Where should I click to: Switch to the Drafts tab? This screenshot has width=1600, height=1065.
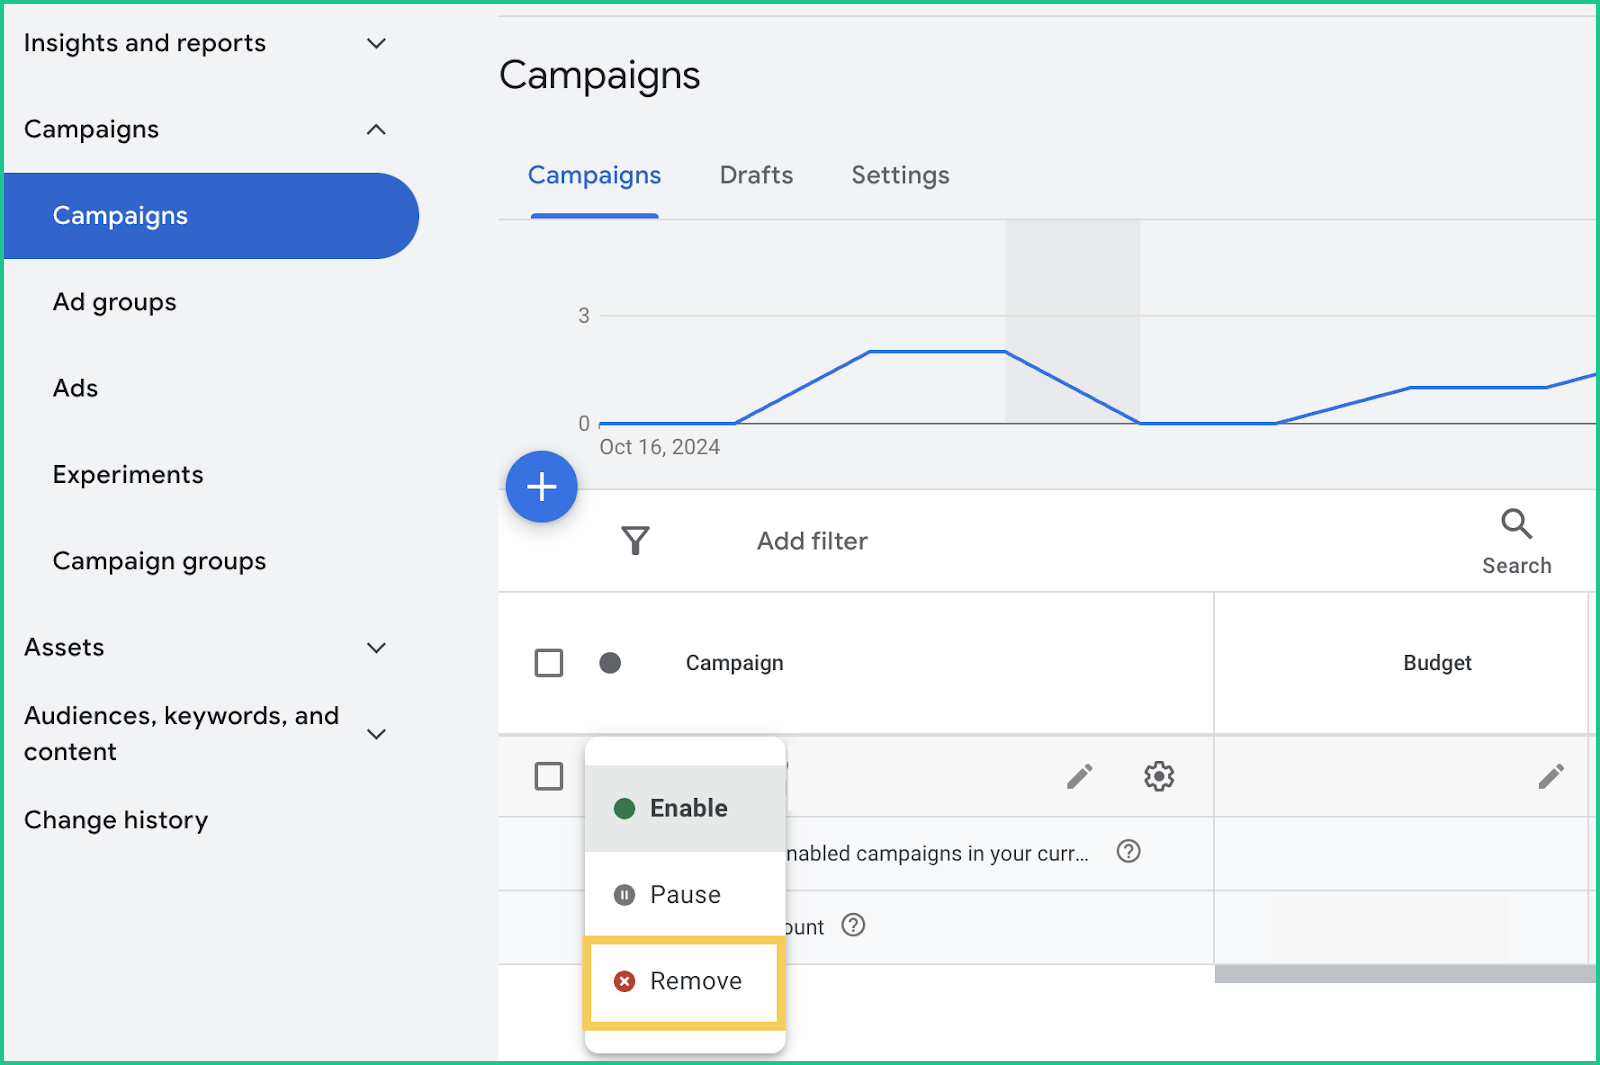[756, 175]
